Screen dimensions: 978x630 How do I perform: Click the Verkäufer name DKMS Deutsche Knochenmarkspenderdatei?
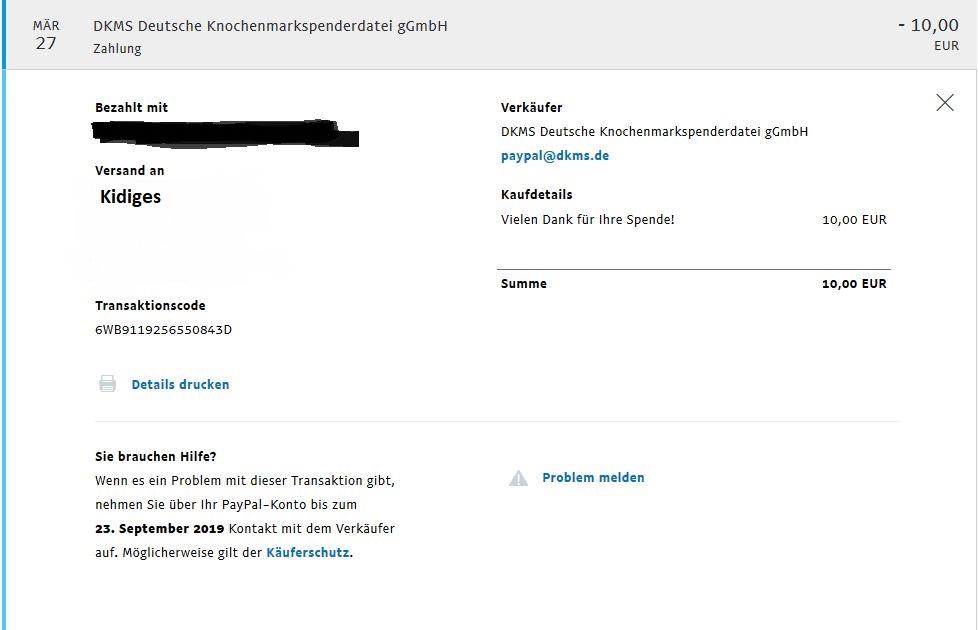coord(654,132)
